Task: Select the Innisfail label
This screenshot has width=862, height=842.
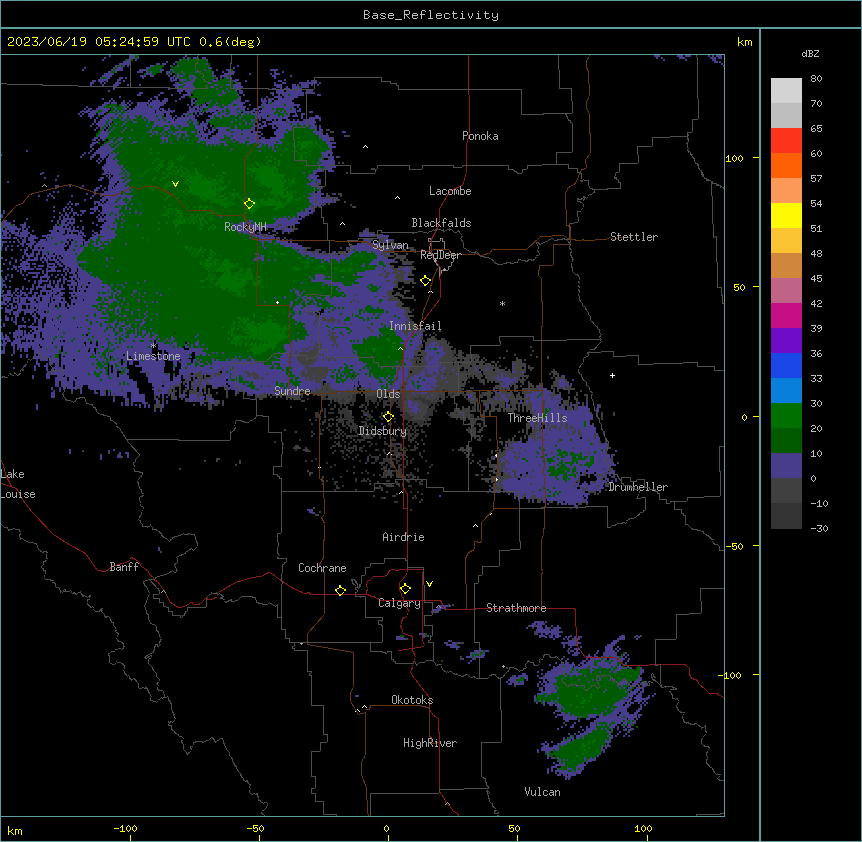Action: [415, 326]
